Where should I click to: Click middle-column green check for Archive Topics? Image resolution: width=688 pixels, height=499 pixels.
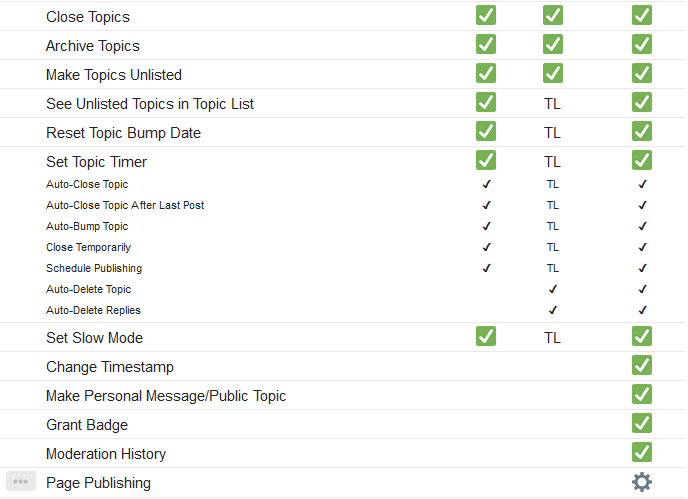coord(553,45)
